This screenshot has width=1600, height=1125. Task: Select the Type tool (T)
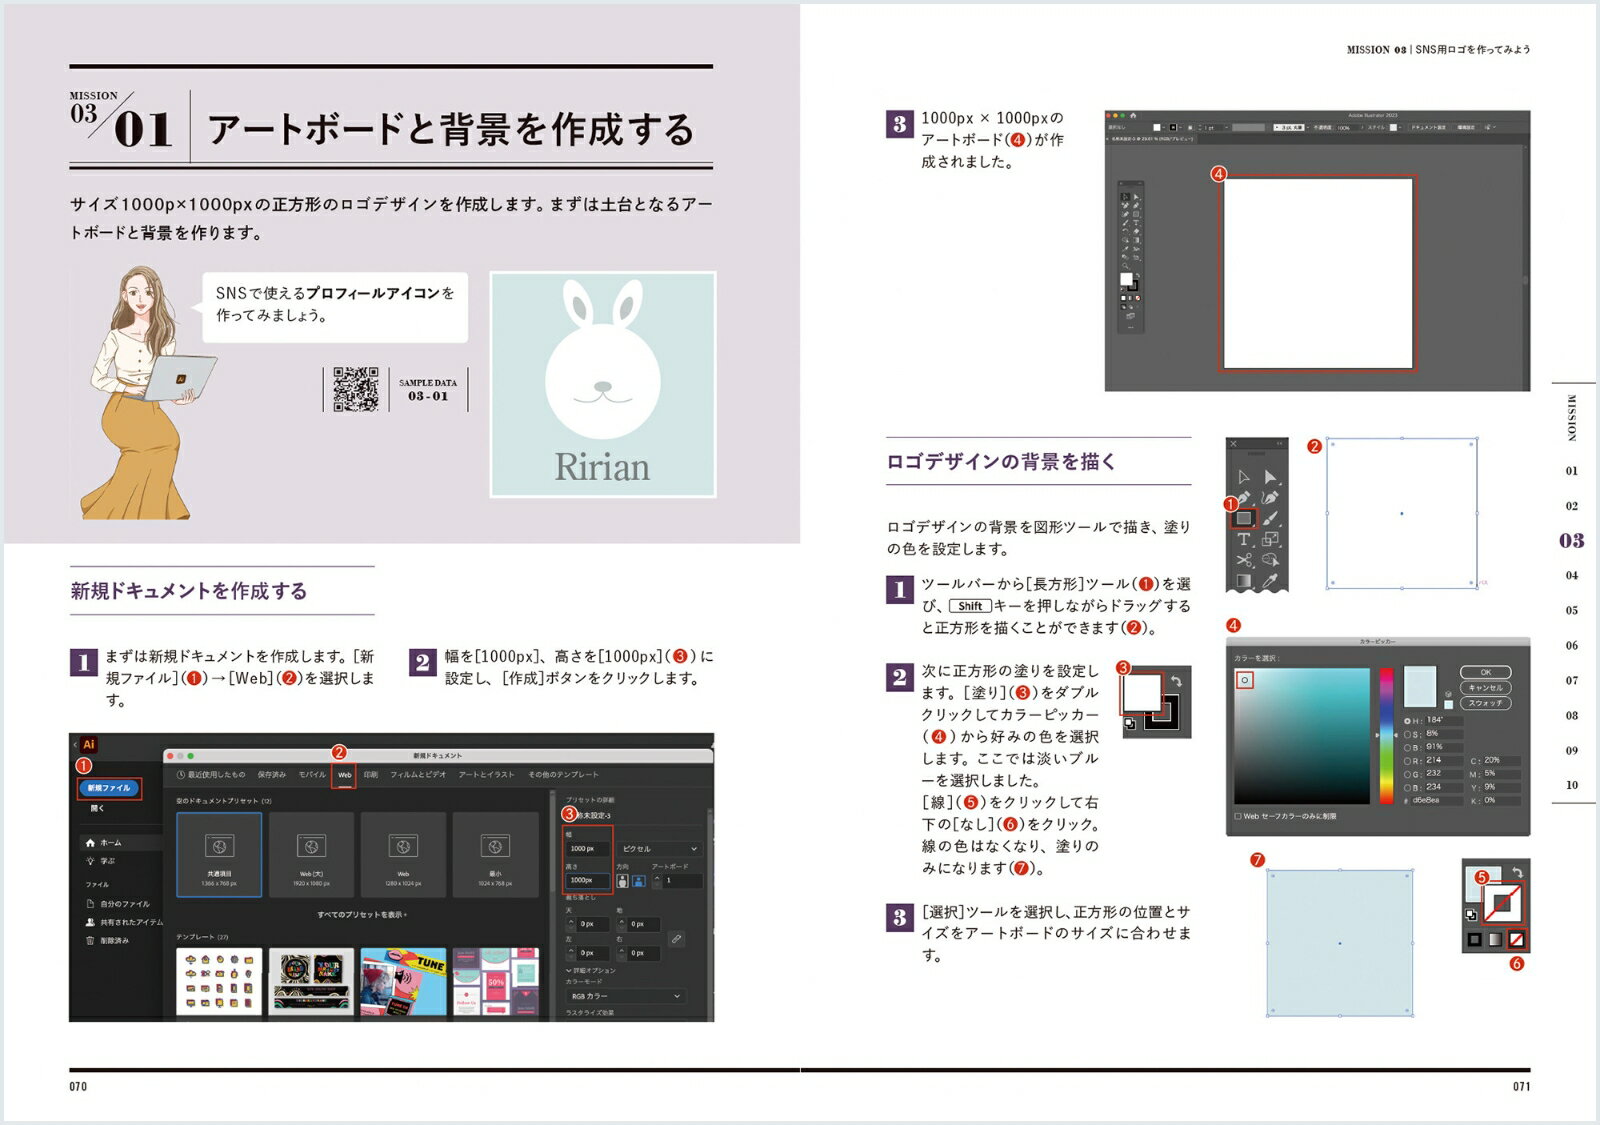pos(1243,539)
